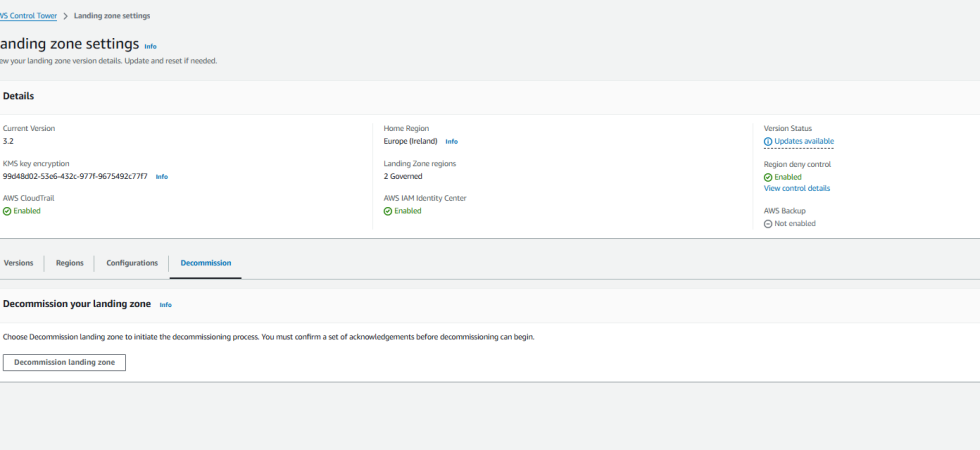Viewport: 980px width, 450px height.
Task: Click the Updates available status link
Action: 804,141
